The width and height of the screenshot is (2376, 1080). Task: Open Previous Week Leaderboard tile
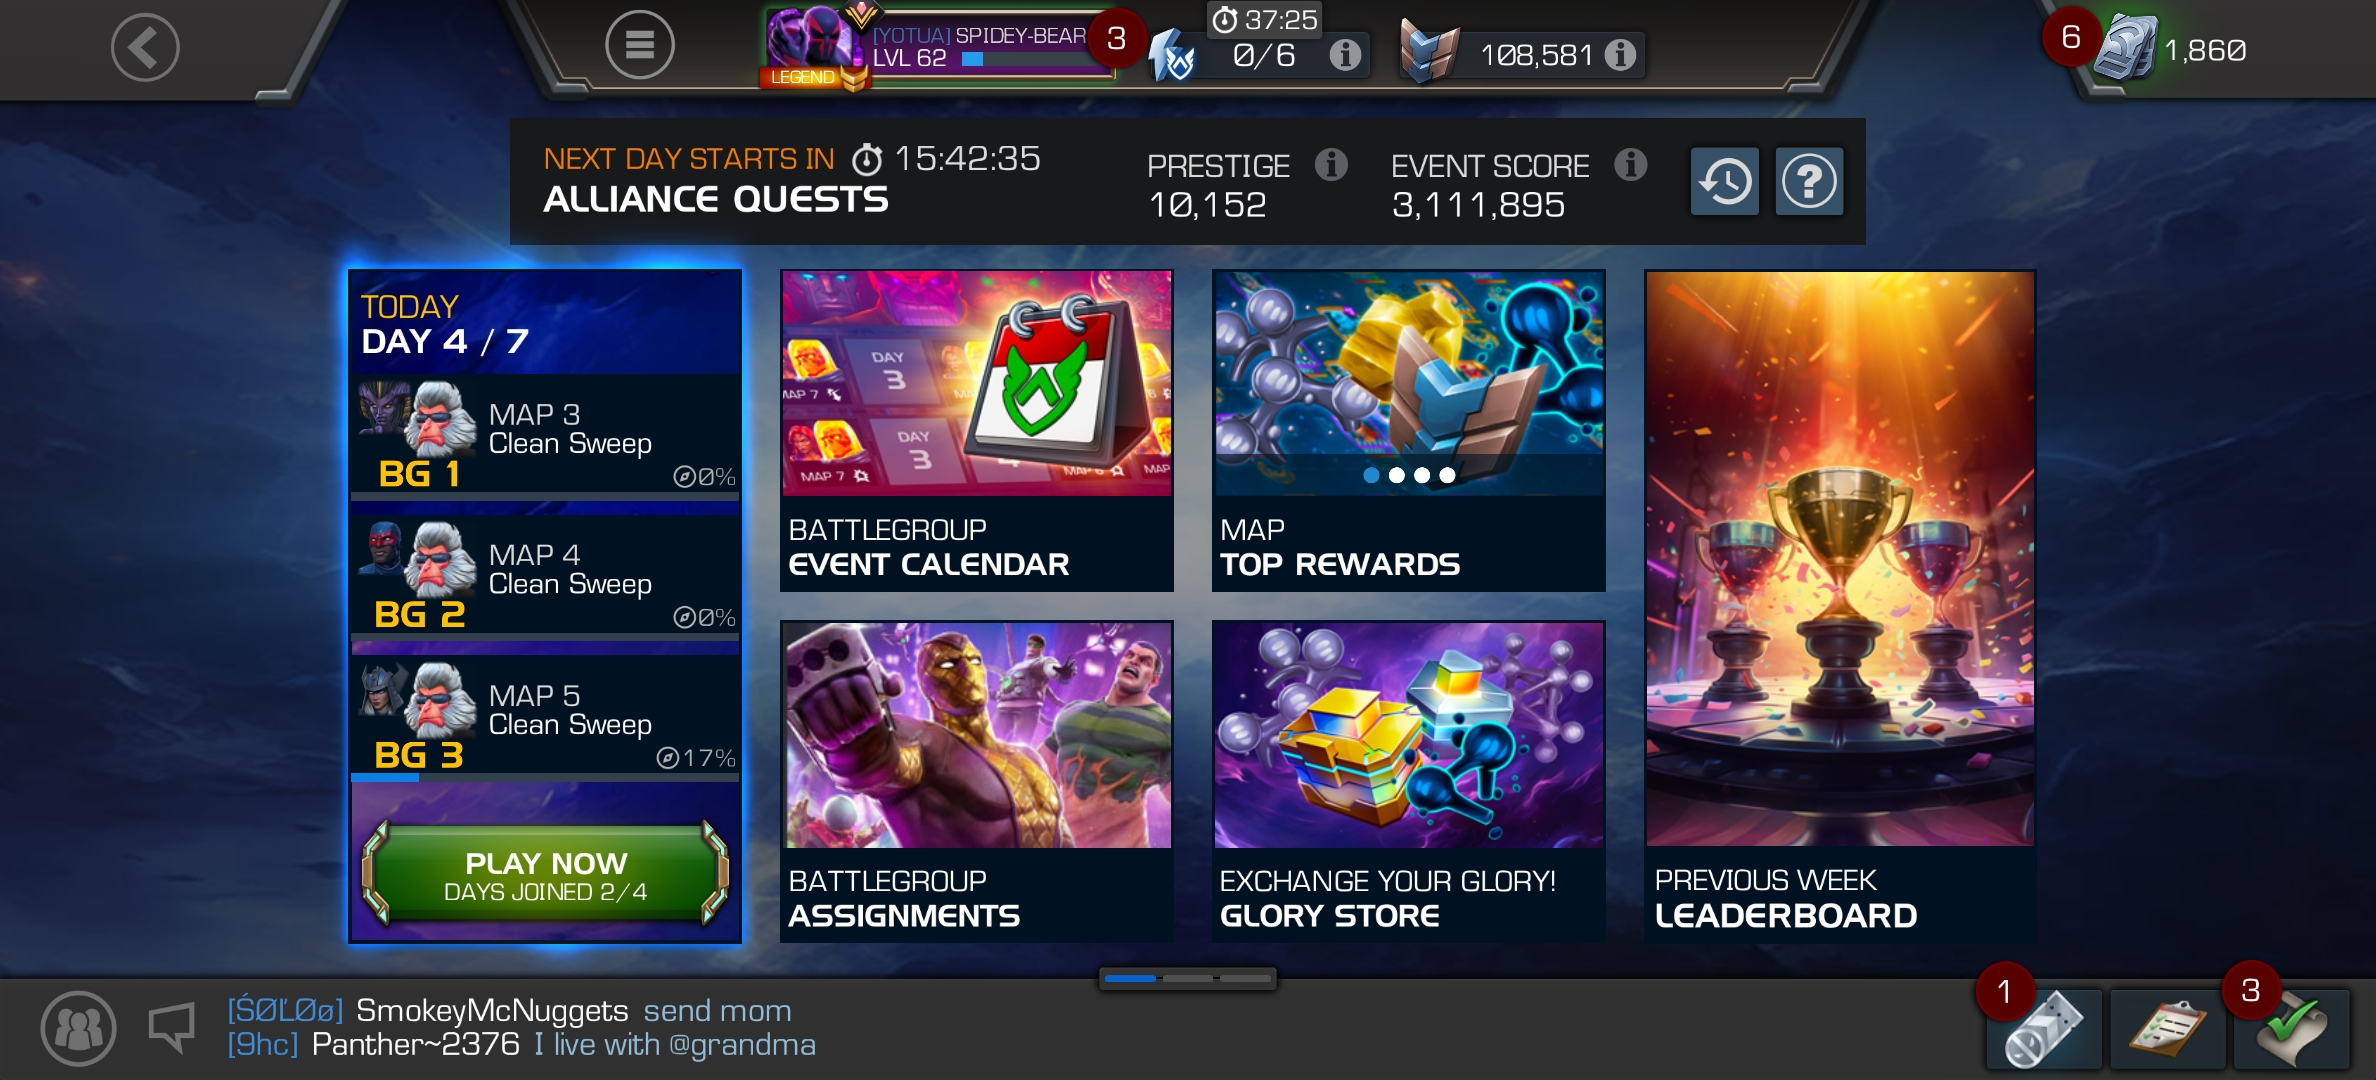click(x=1840, y=606)
